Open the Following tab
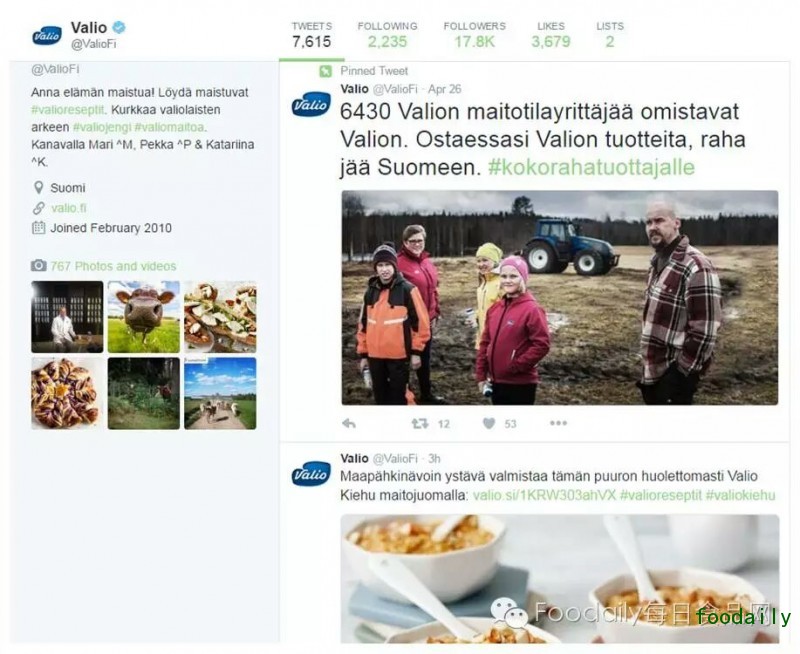Image resolution: width=800 pixels, height=654 pixels. coord(387,35)
